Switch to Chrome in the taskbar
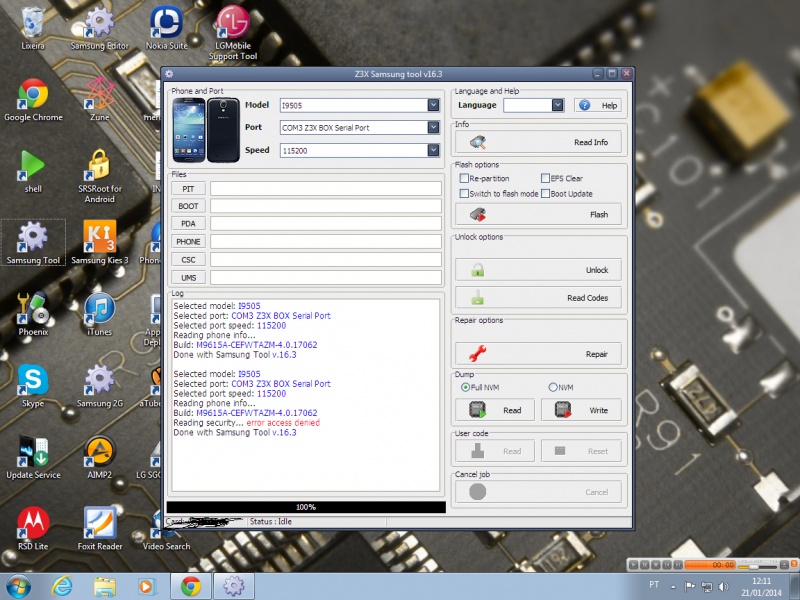The image size is (800, 600). (190, 586)
